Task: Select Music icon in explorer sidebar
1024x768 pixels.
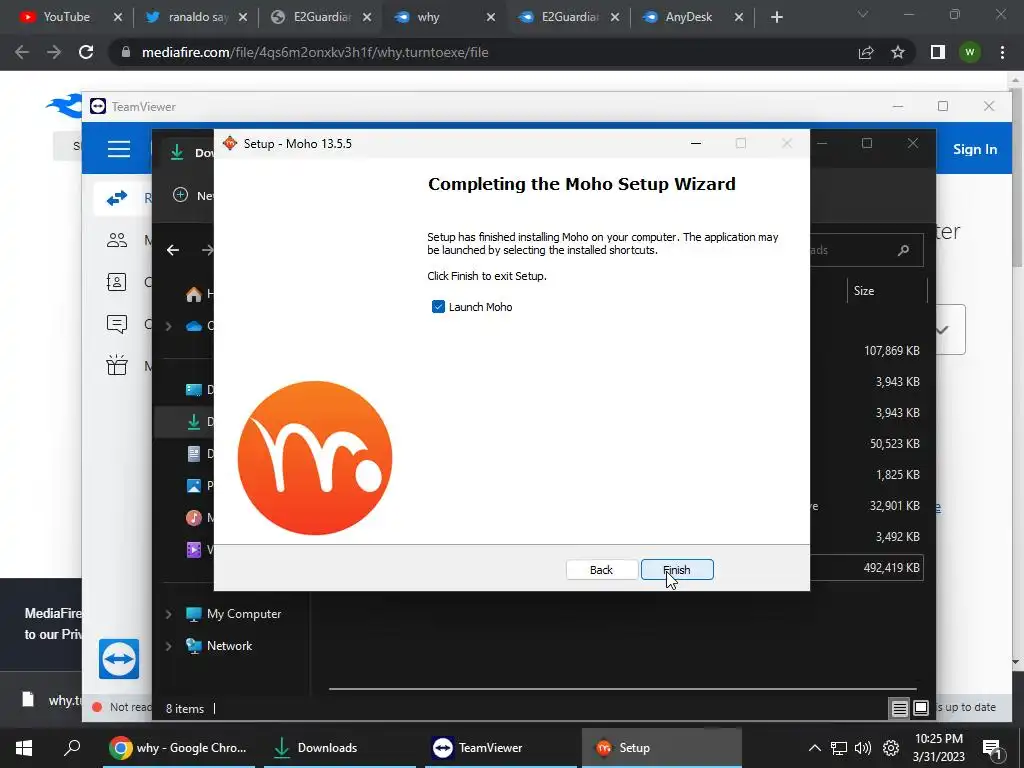Action: [x=194, y=517]
